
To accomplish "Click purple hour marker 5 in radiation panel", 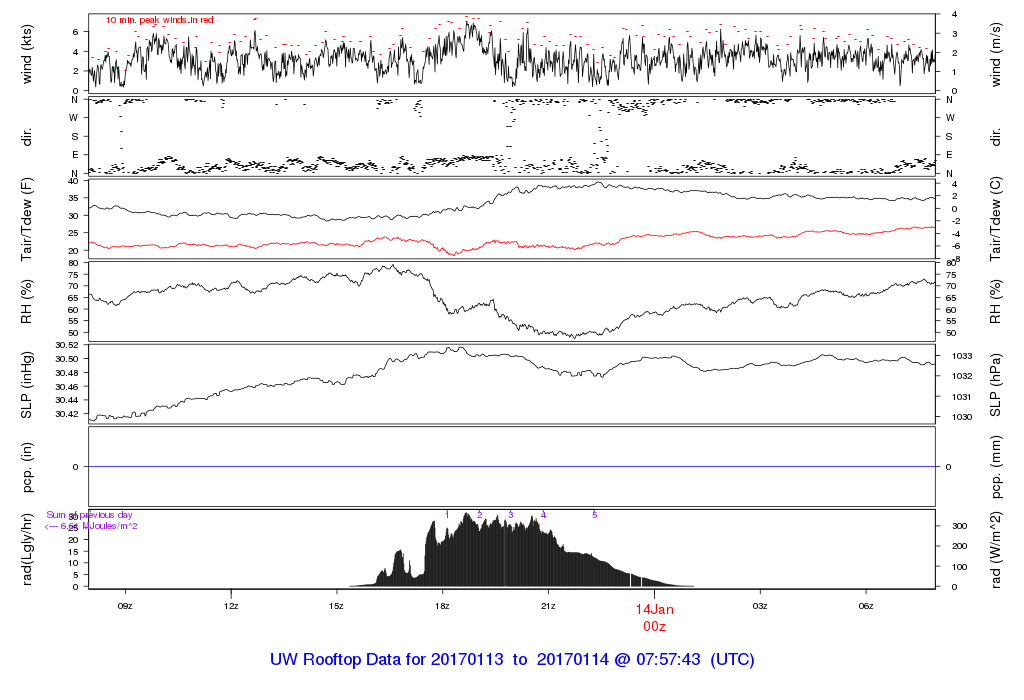I will pos(595,515).
